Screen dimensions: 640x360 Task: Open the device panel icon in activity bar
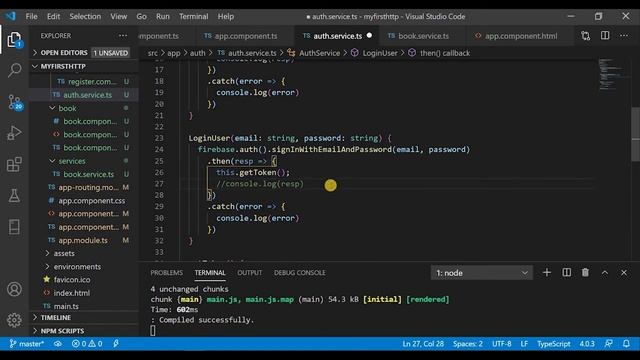[14, 227]
